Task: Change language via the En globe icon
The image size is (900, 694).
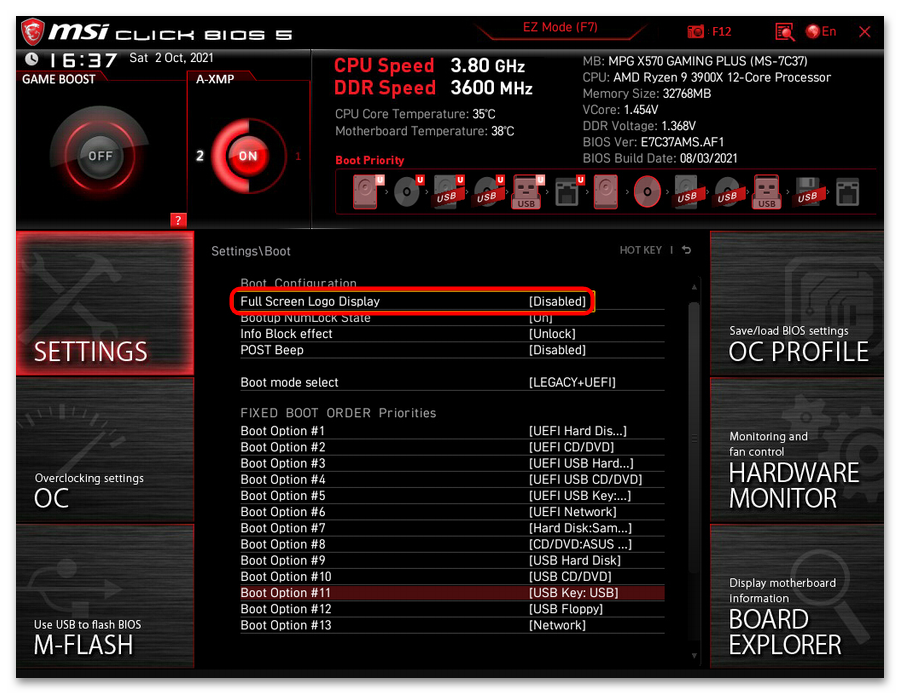Action: [x=821, y=32]
